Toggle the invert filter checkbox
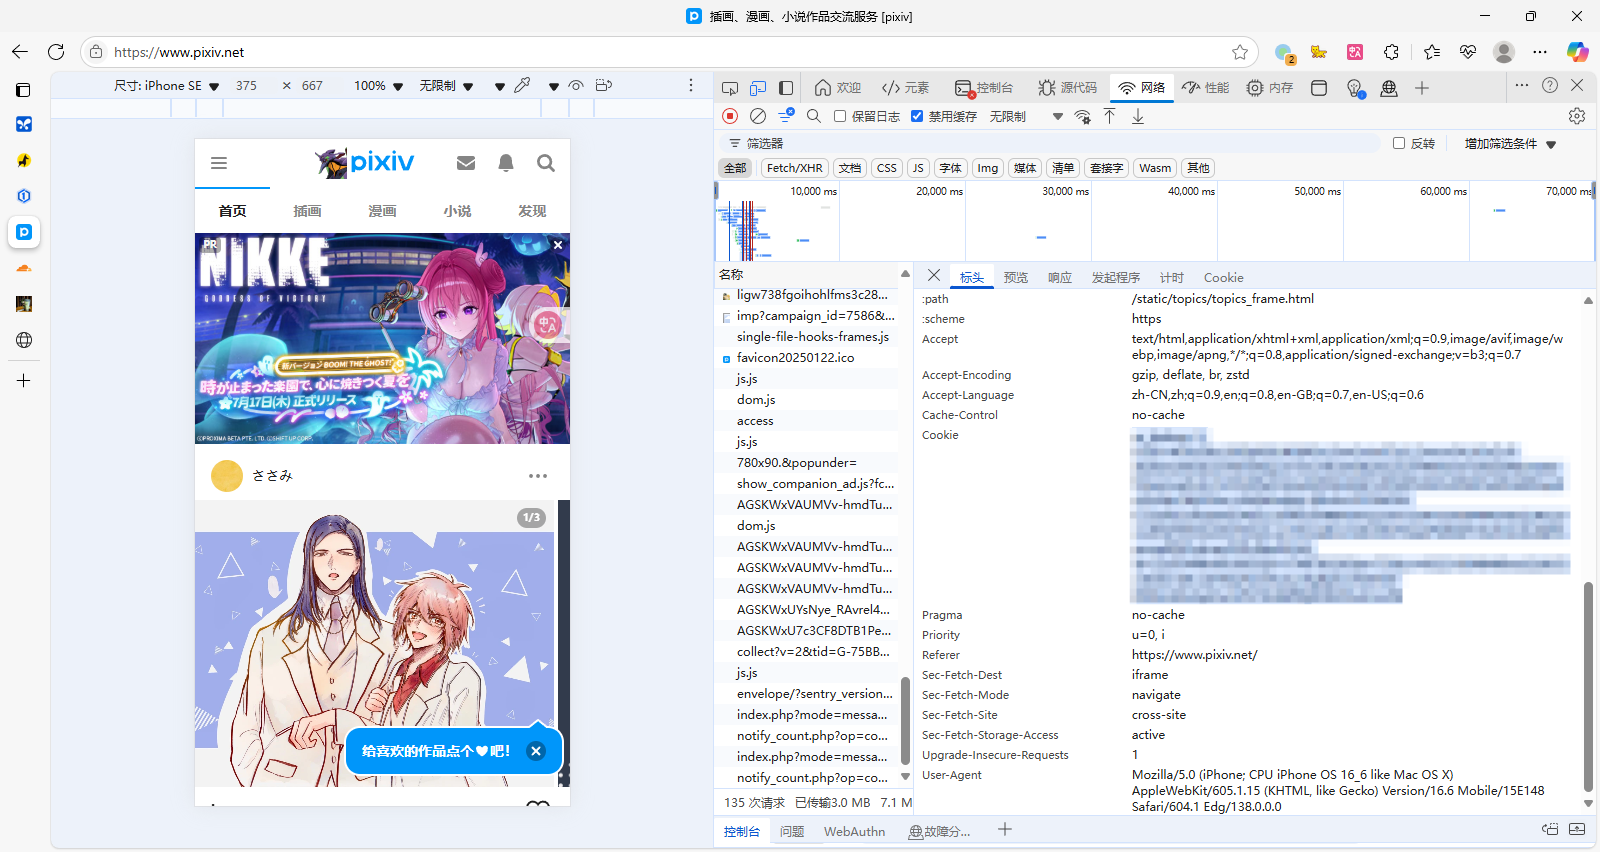 (x=1399, y=144)
